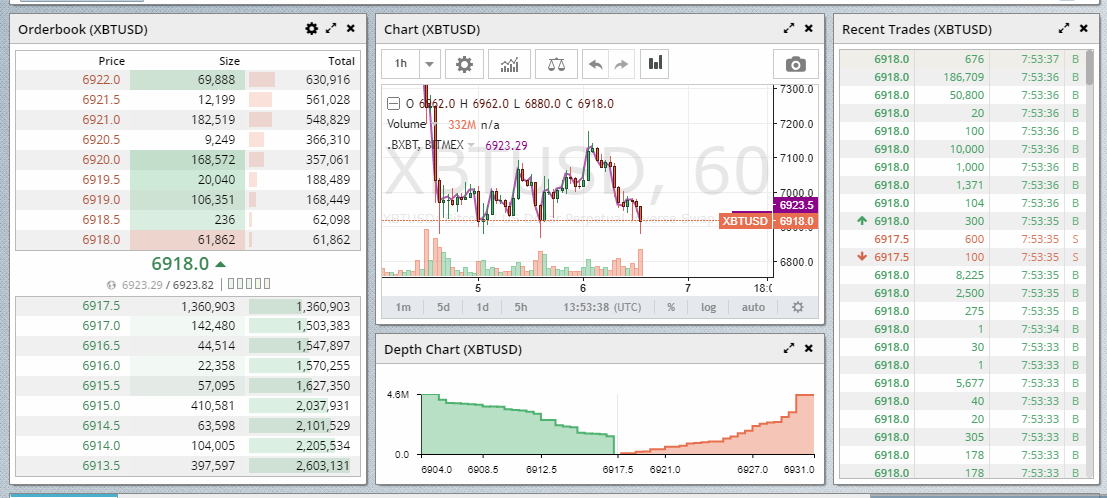Screen dimensions: 1107x498
Task: Change the chart bar style
Action: point(655,64)
